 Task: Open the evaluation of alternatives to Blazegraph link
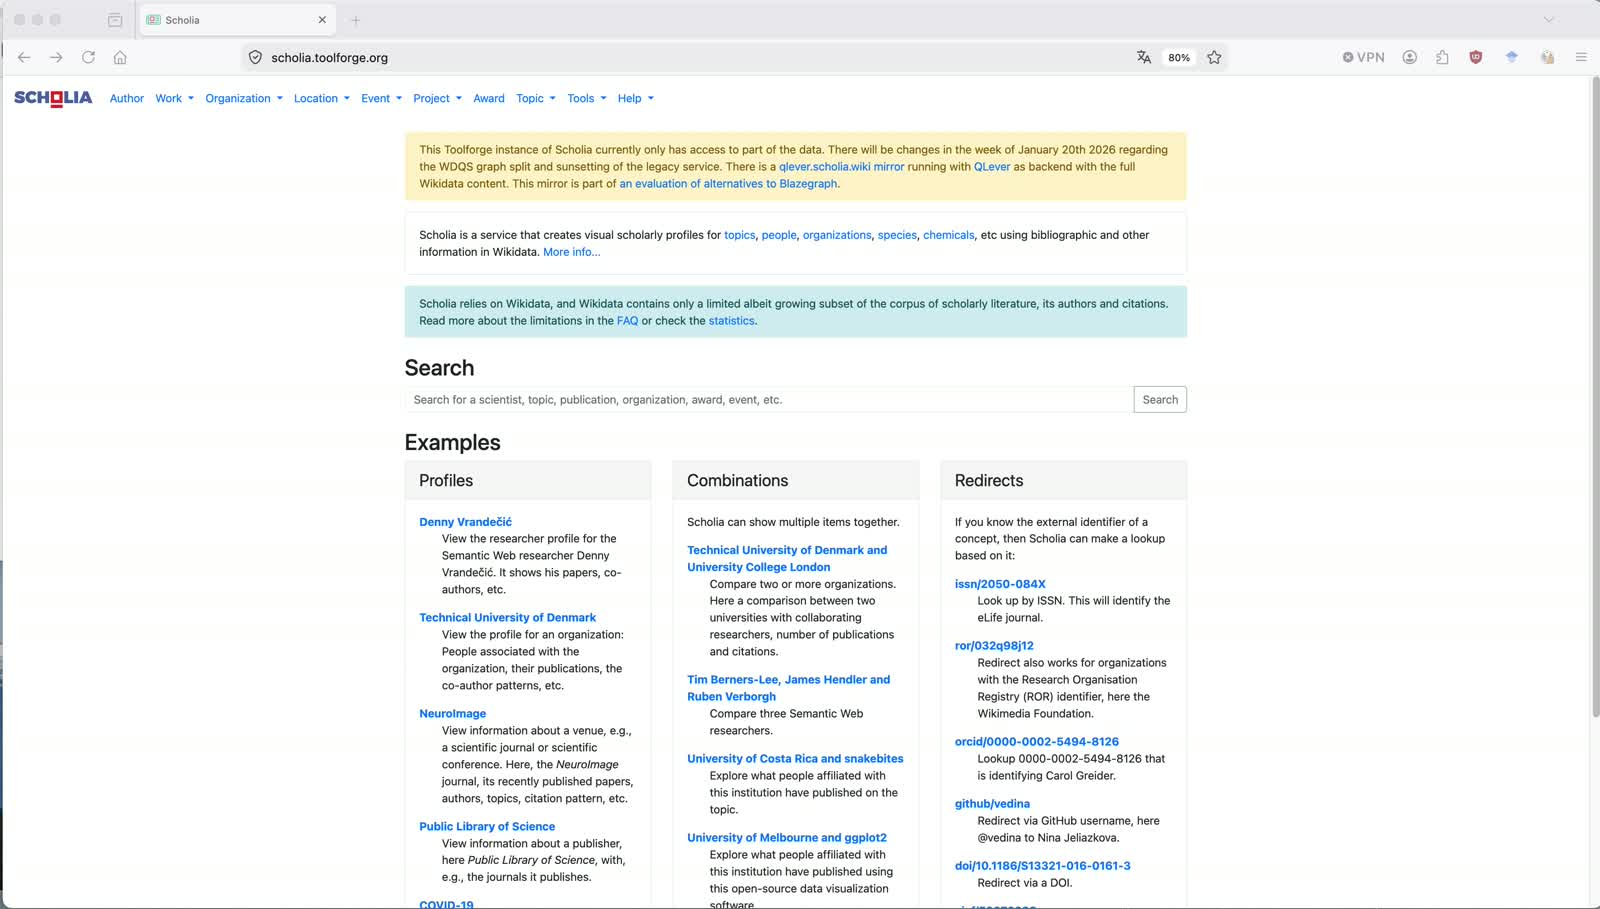(728, 184)
